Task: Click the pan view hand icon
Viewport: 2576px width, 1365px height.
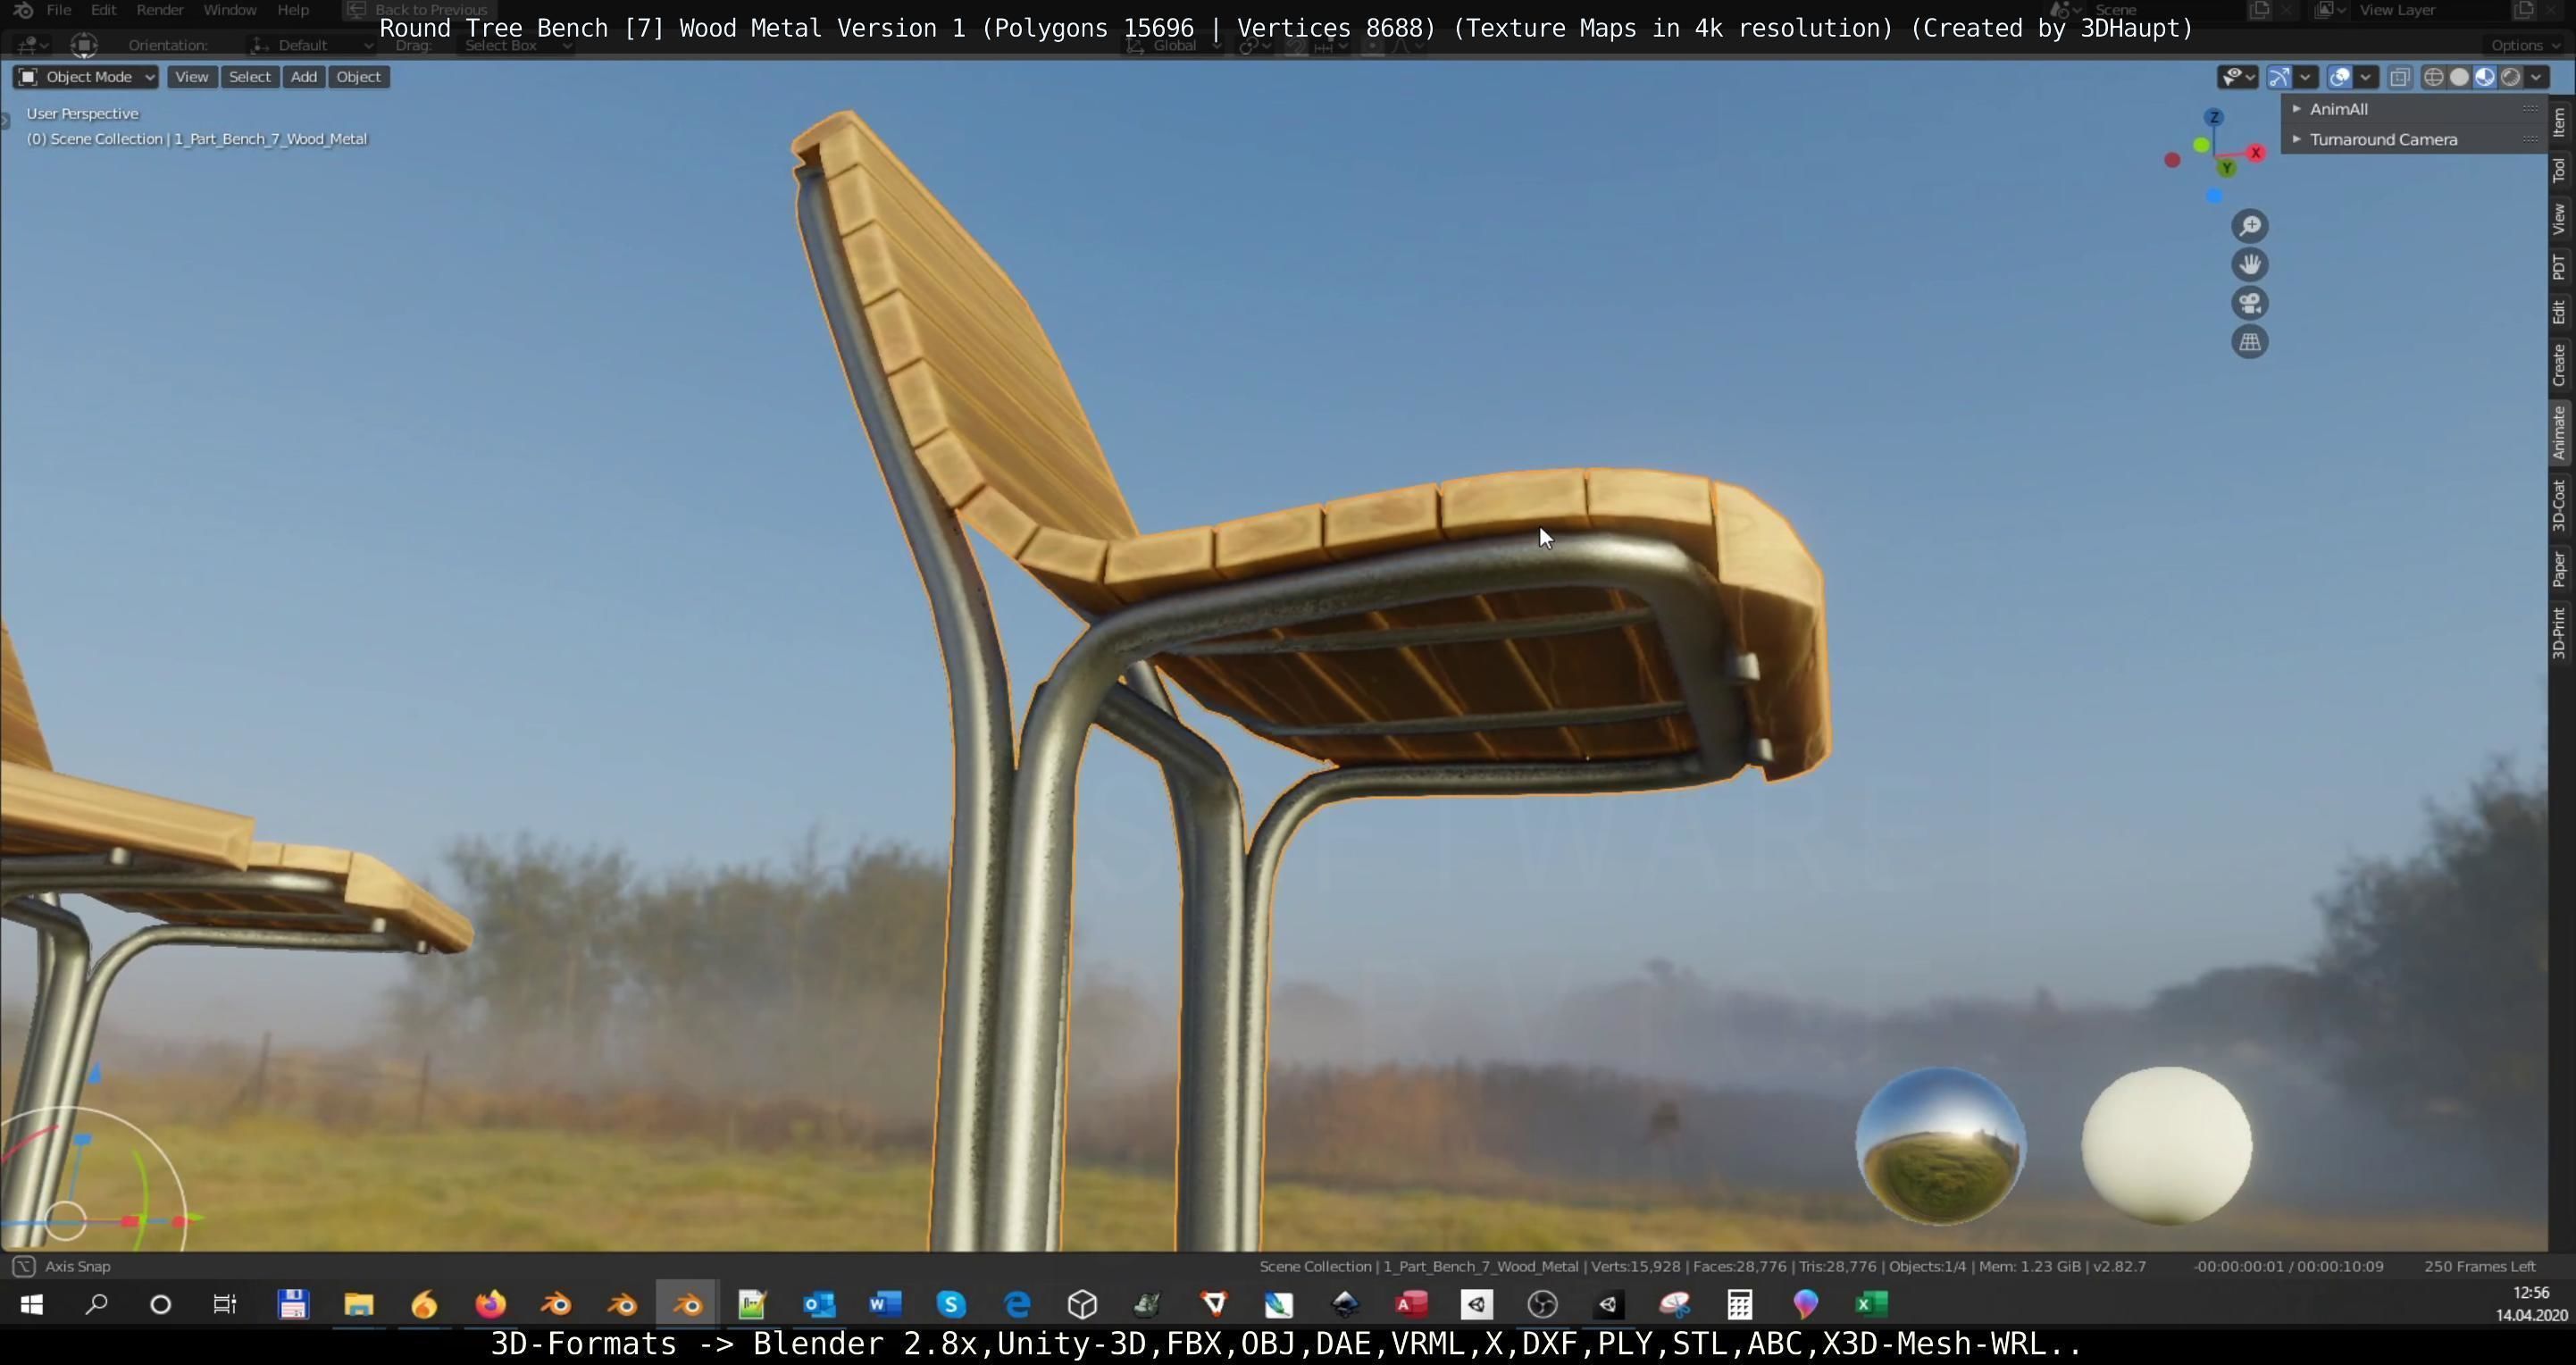Action: coord(2249,265)
